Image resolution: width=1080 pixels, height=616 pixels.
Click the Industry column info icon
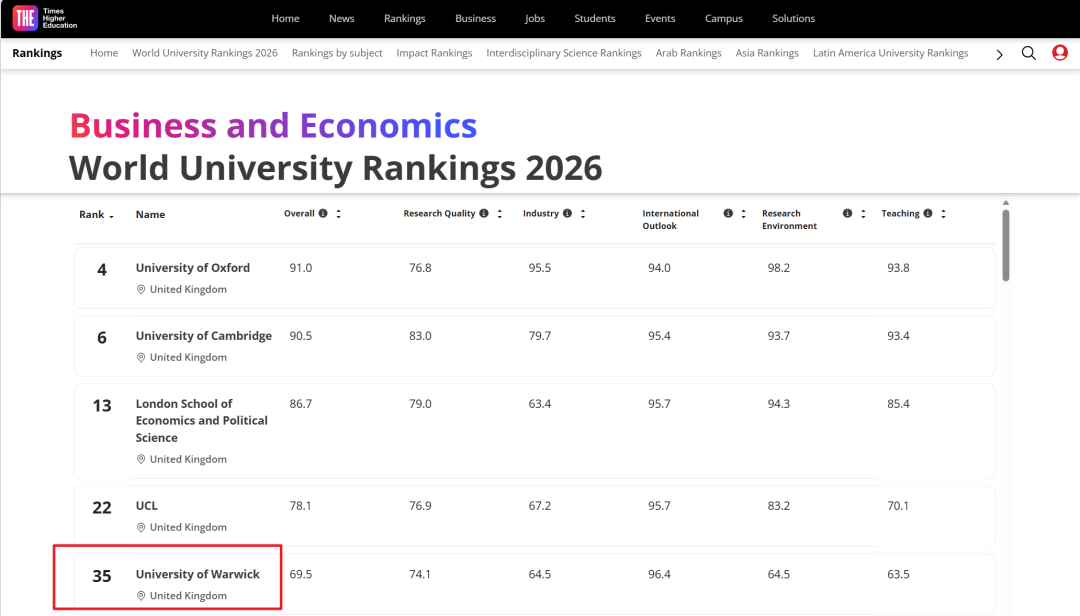[567, 213]
